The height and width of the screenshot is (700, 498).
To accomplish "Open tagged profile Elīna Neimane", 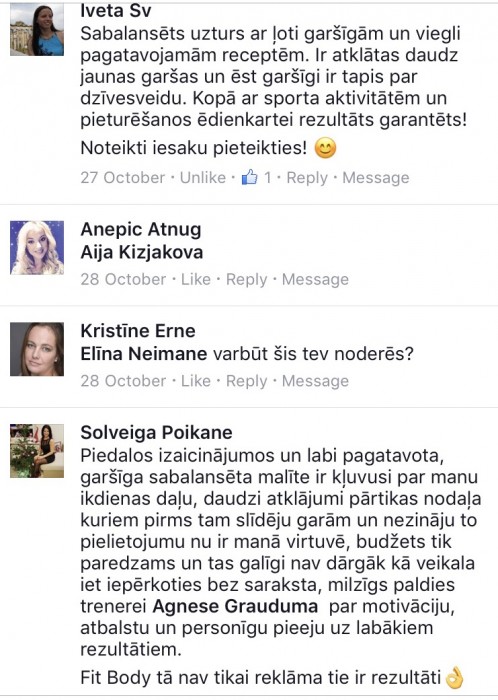I will [x=144, y=354].
